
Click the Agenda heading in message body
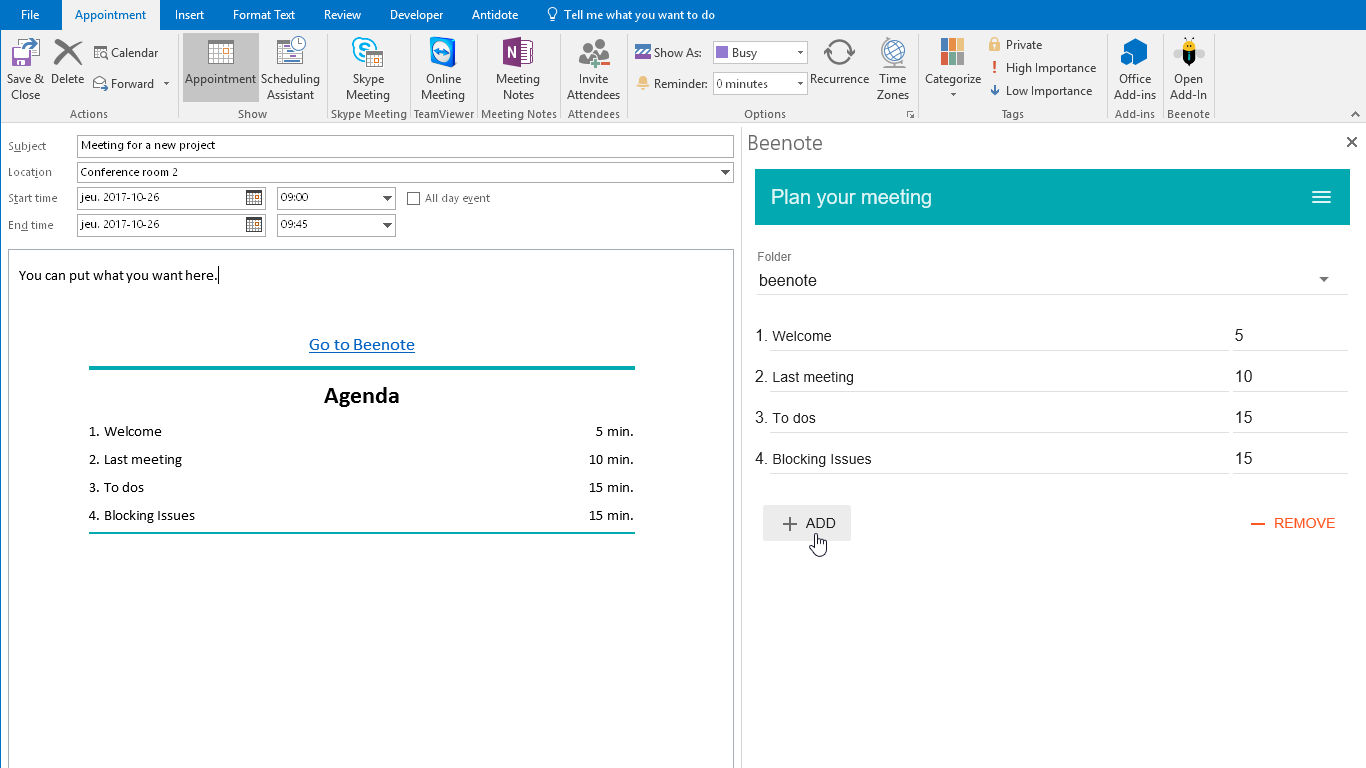[361, 395]
